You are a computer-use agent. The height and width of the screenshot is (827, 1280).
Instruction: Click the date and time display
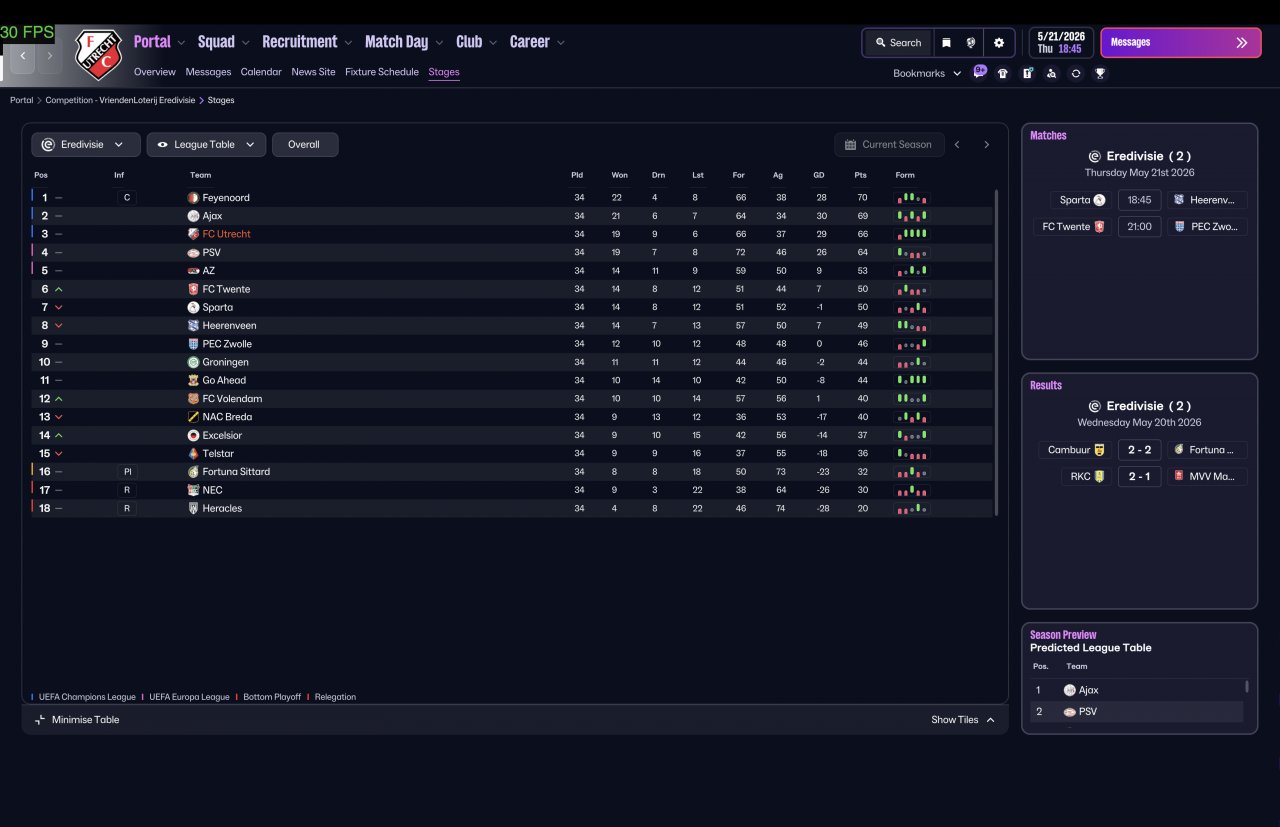(x=1060, y=43)
